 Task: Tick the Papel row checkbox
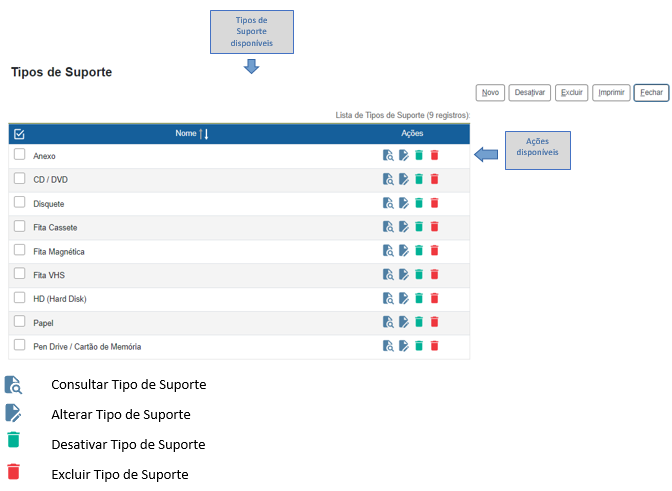pyautogui.click(x=19, y=321)
